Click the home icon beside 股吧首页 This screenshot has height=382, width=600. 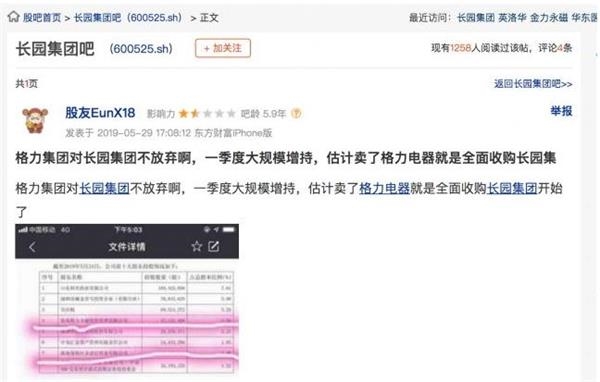click(x=13, y=17)
